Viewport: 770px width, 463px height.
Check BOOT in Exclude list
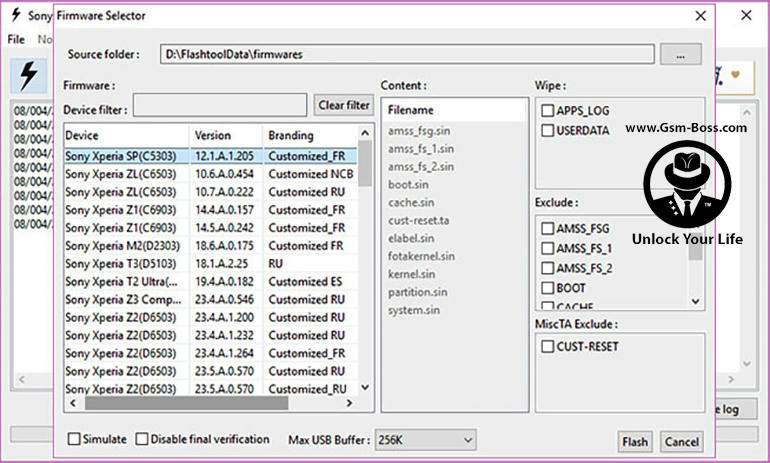coord(548,288)
